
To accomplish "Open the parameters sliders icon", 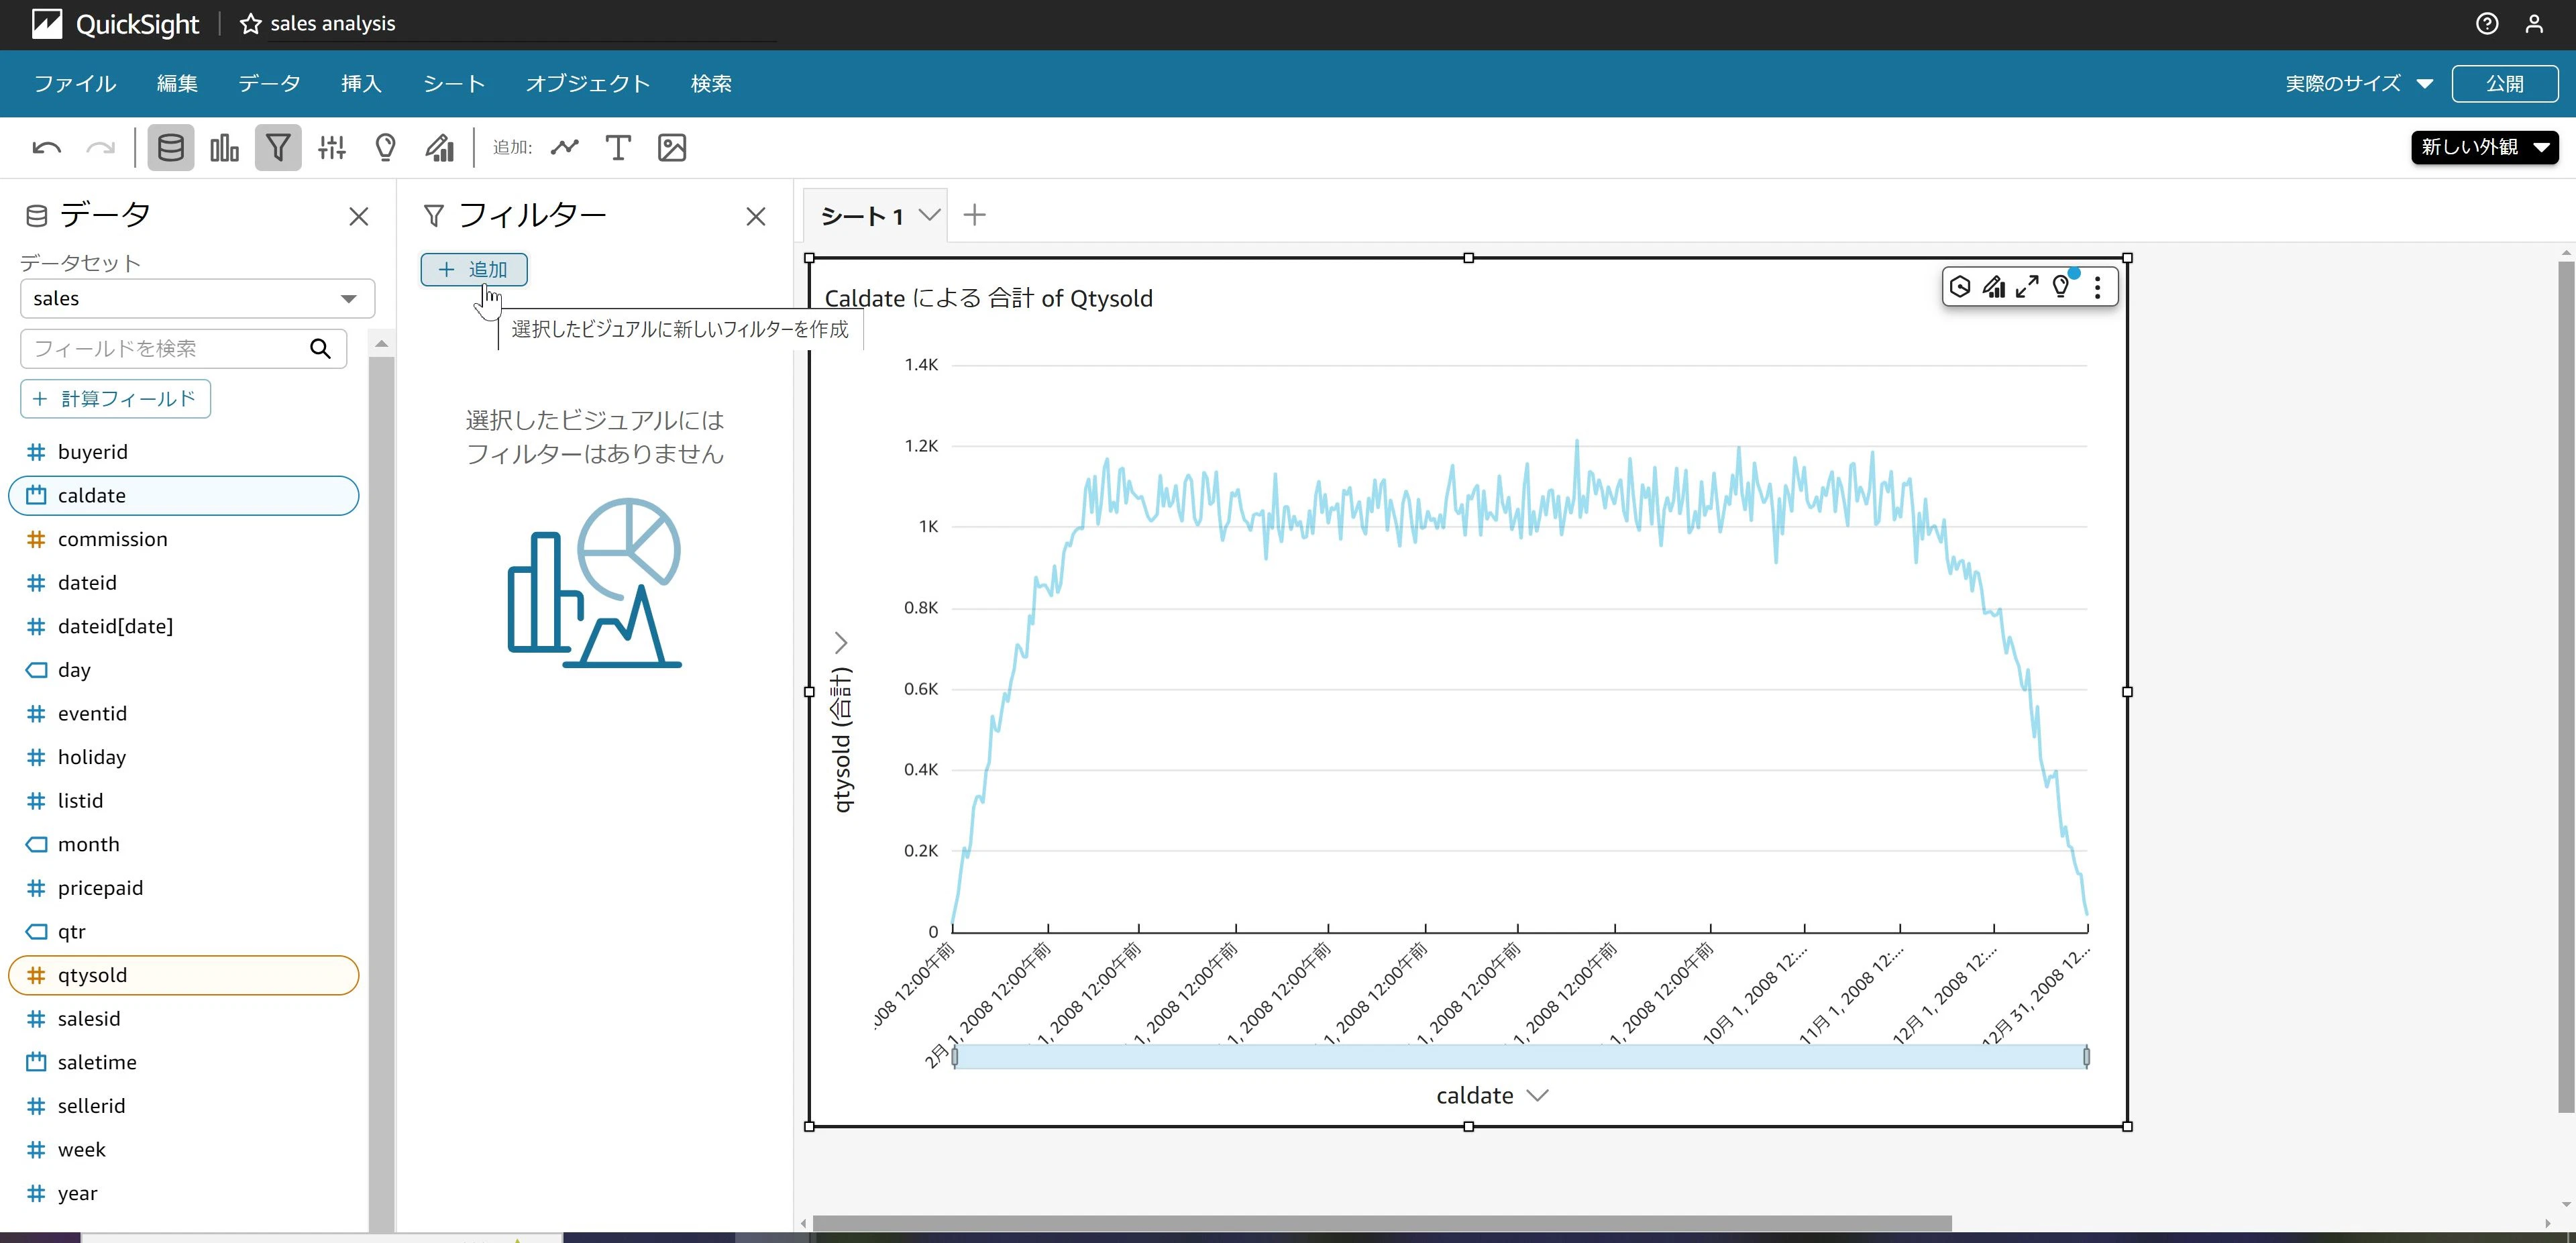I will tap(332, 148).
